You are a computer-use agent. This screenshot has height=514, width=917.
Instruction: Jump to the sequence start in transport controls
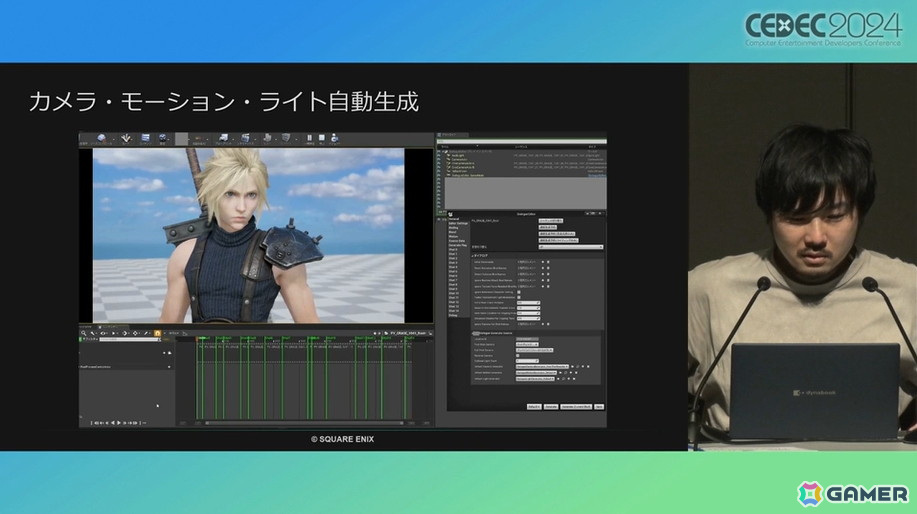[96, 423]
